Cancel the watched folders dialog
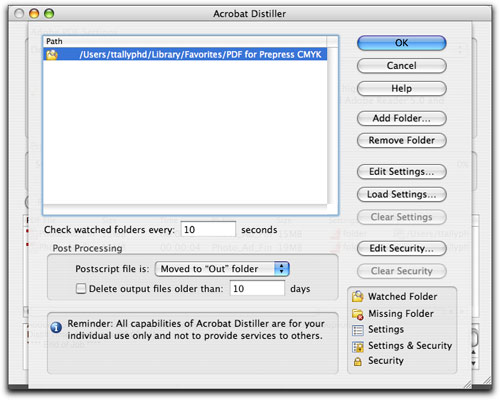Image resolution: width=500 pixels, height=400 pixels. 401,66
